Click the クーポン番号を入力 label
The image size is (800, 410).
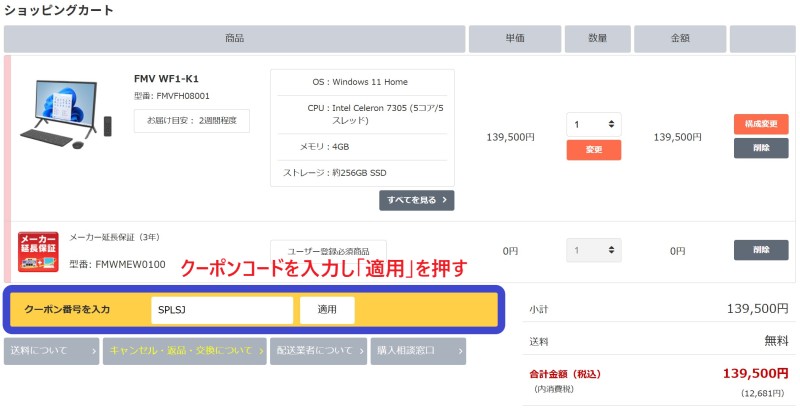(x=67, y=310)
